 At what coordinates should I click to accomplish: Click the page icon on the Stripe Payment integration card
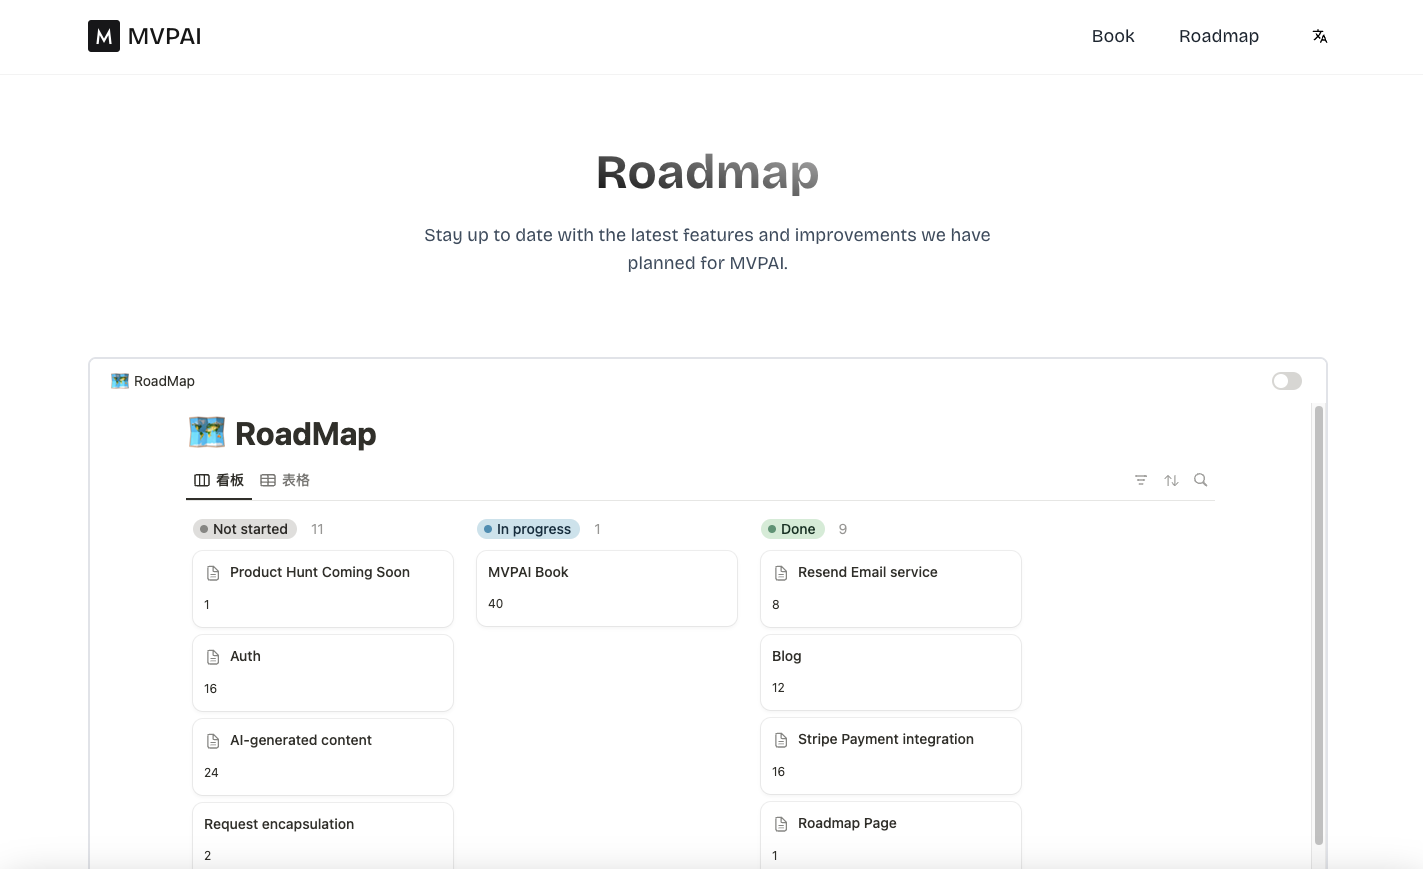coord(781,740)
